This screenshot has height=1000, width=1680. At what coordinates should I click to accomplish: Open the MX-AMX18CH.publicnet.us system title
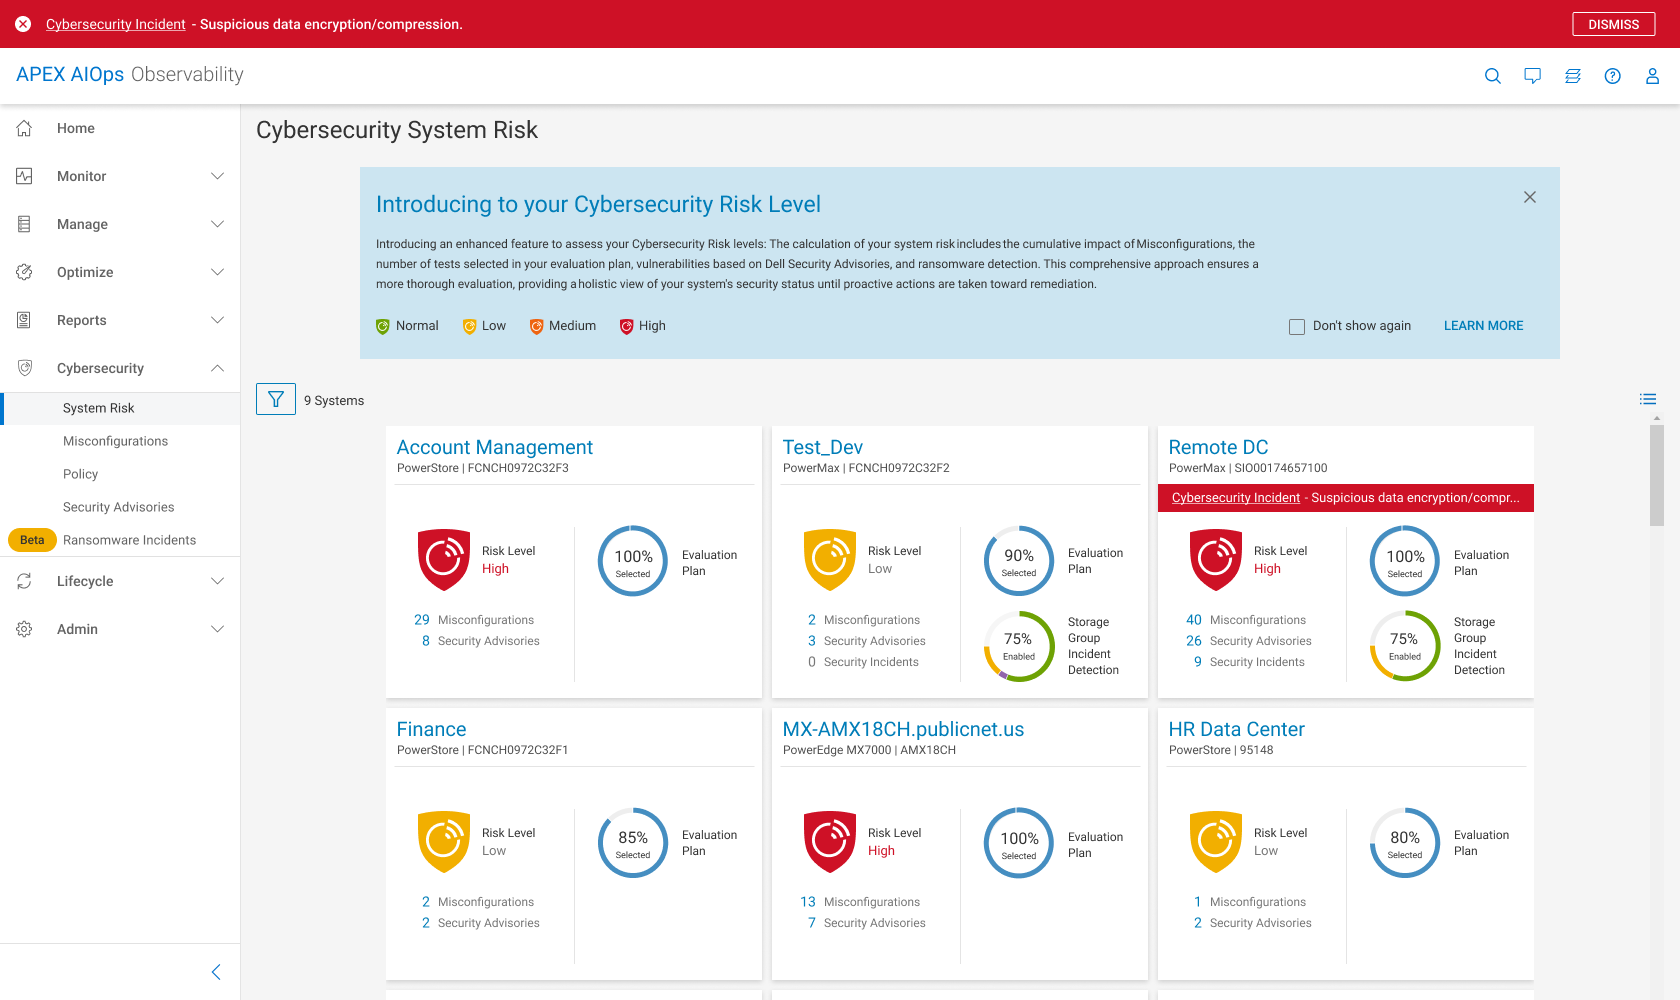pyautogui.click(x=903, y=729)
